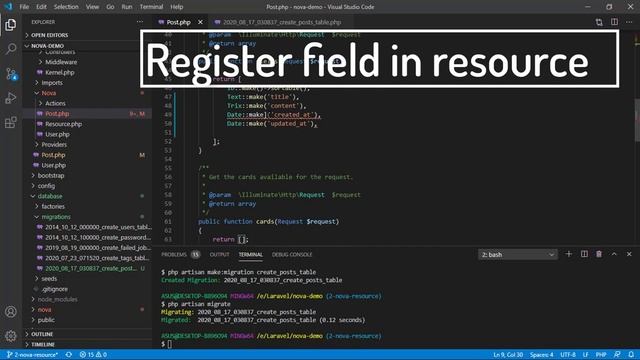Open the File menu
Image resolution: width=640 pixels, height=360 pixels.
[x=24, y=7]
